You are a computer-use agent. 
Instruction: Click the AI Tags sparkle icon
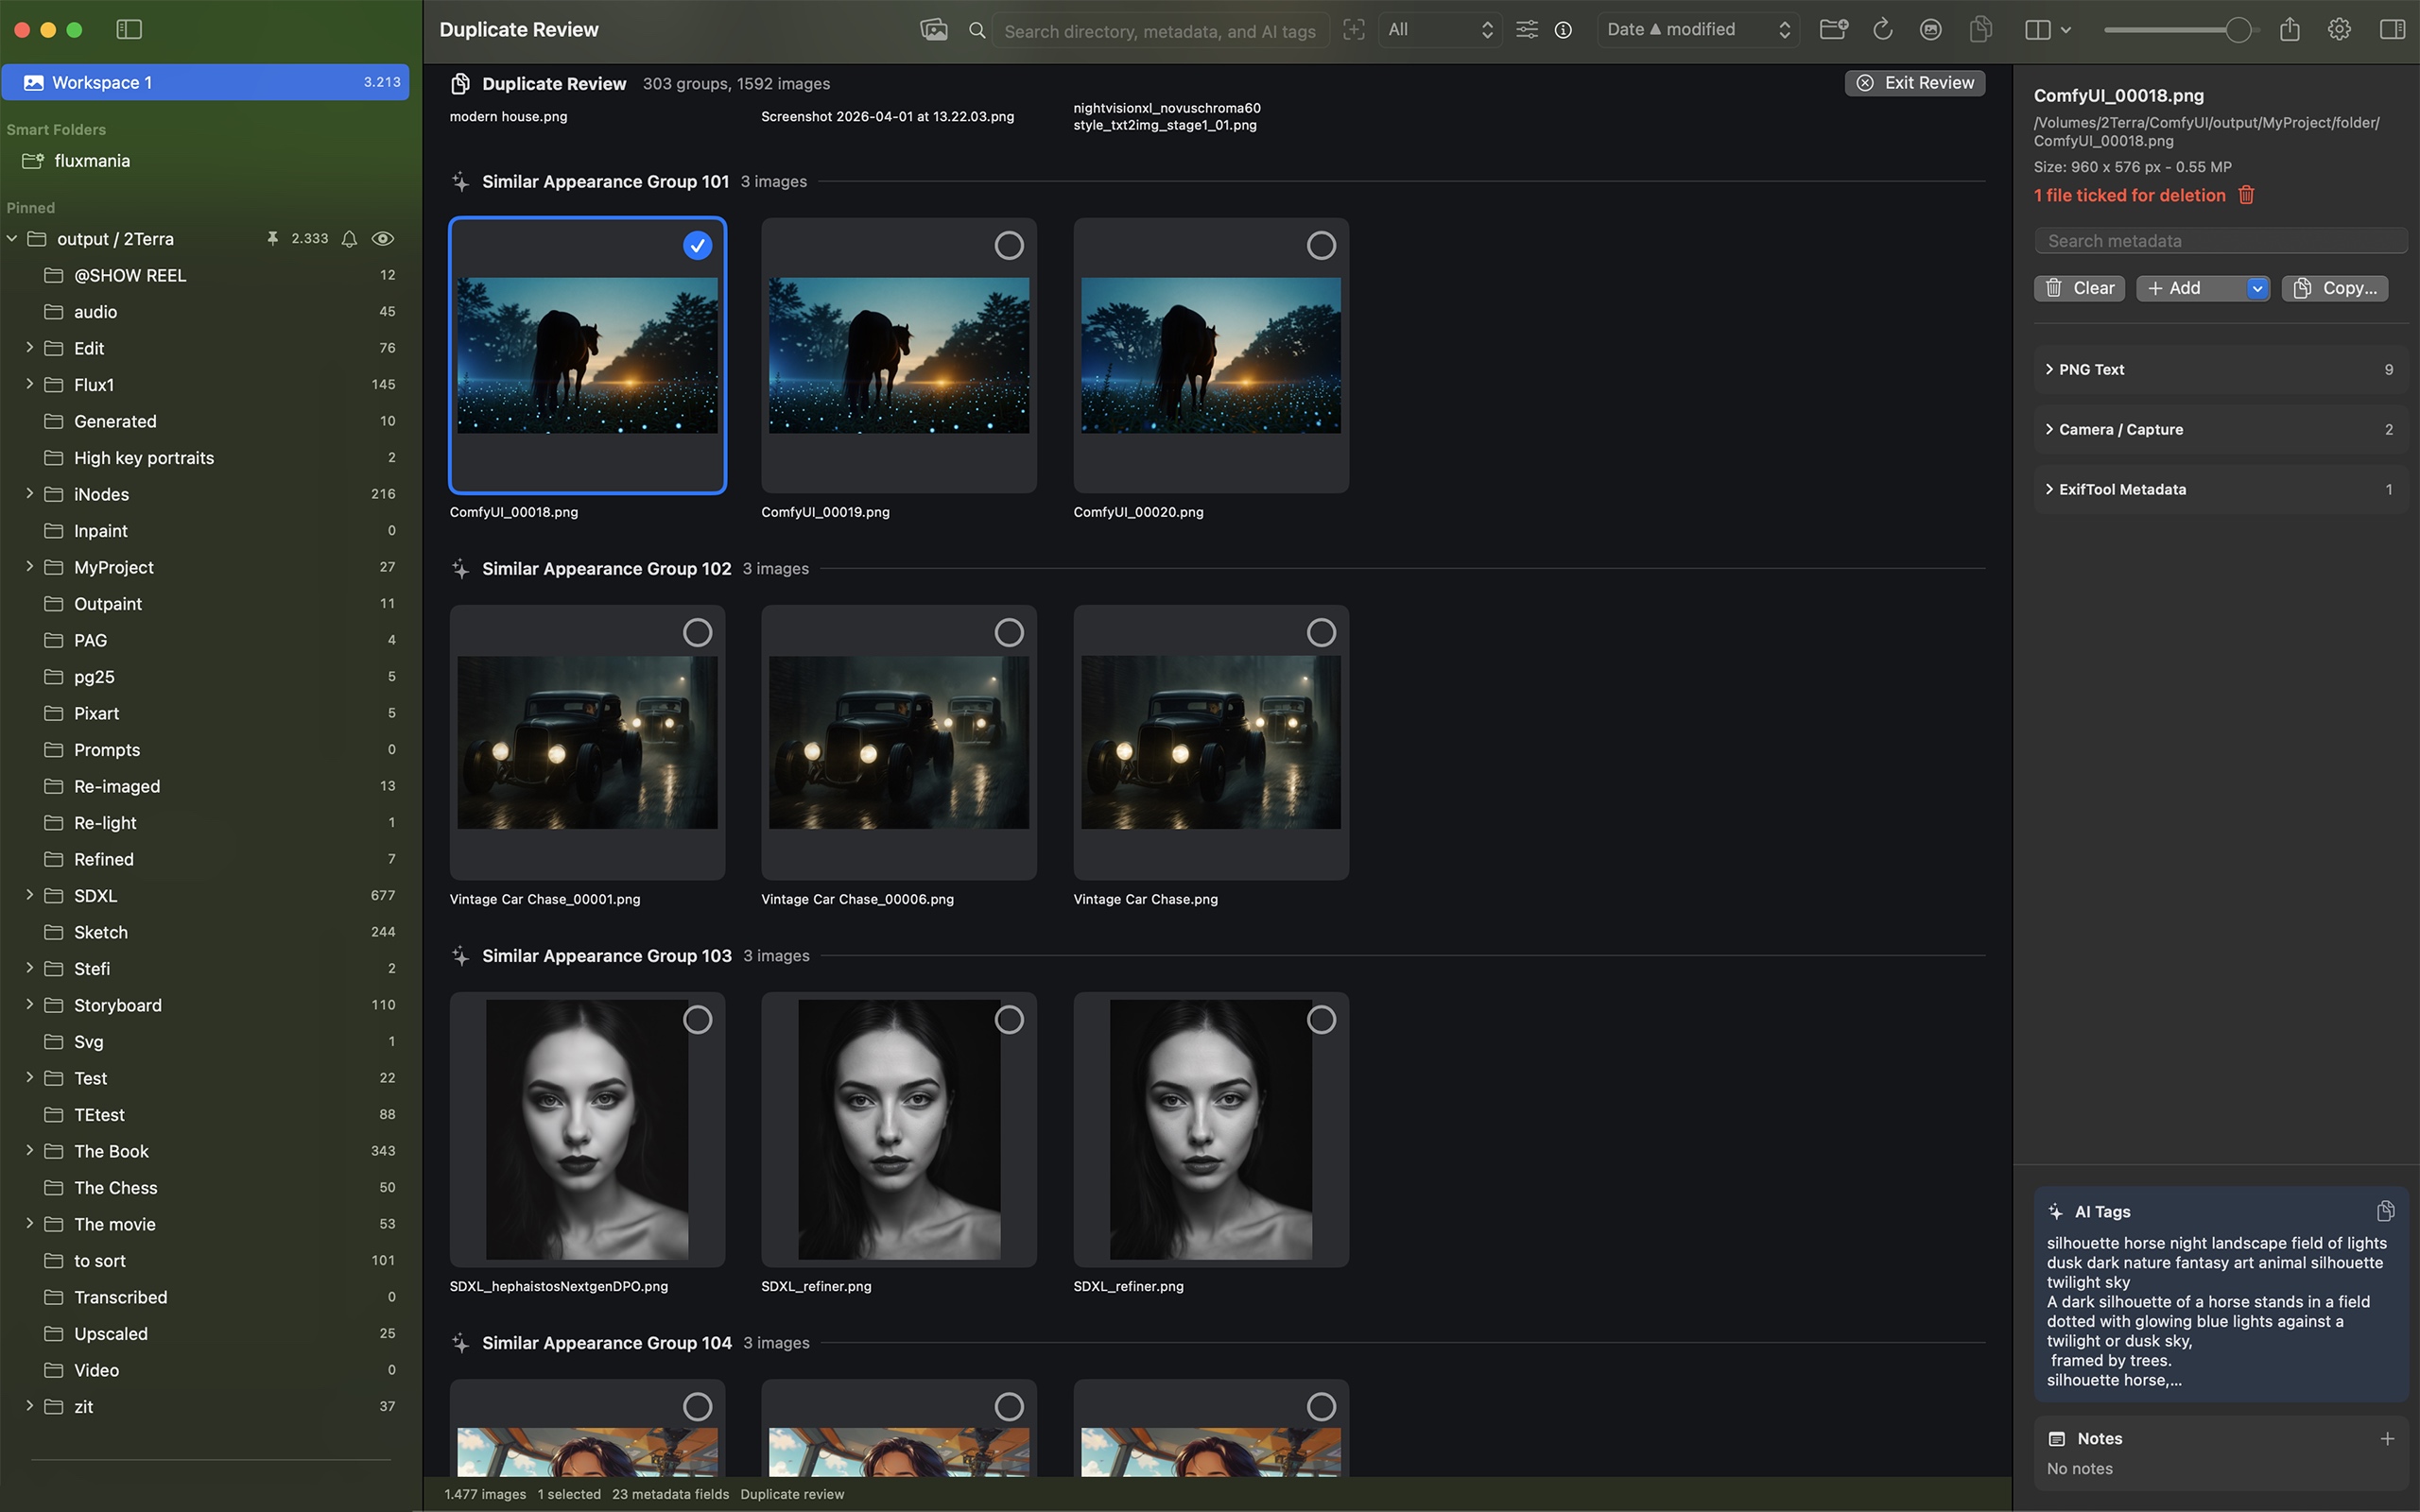tap(2055, 1211)
